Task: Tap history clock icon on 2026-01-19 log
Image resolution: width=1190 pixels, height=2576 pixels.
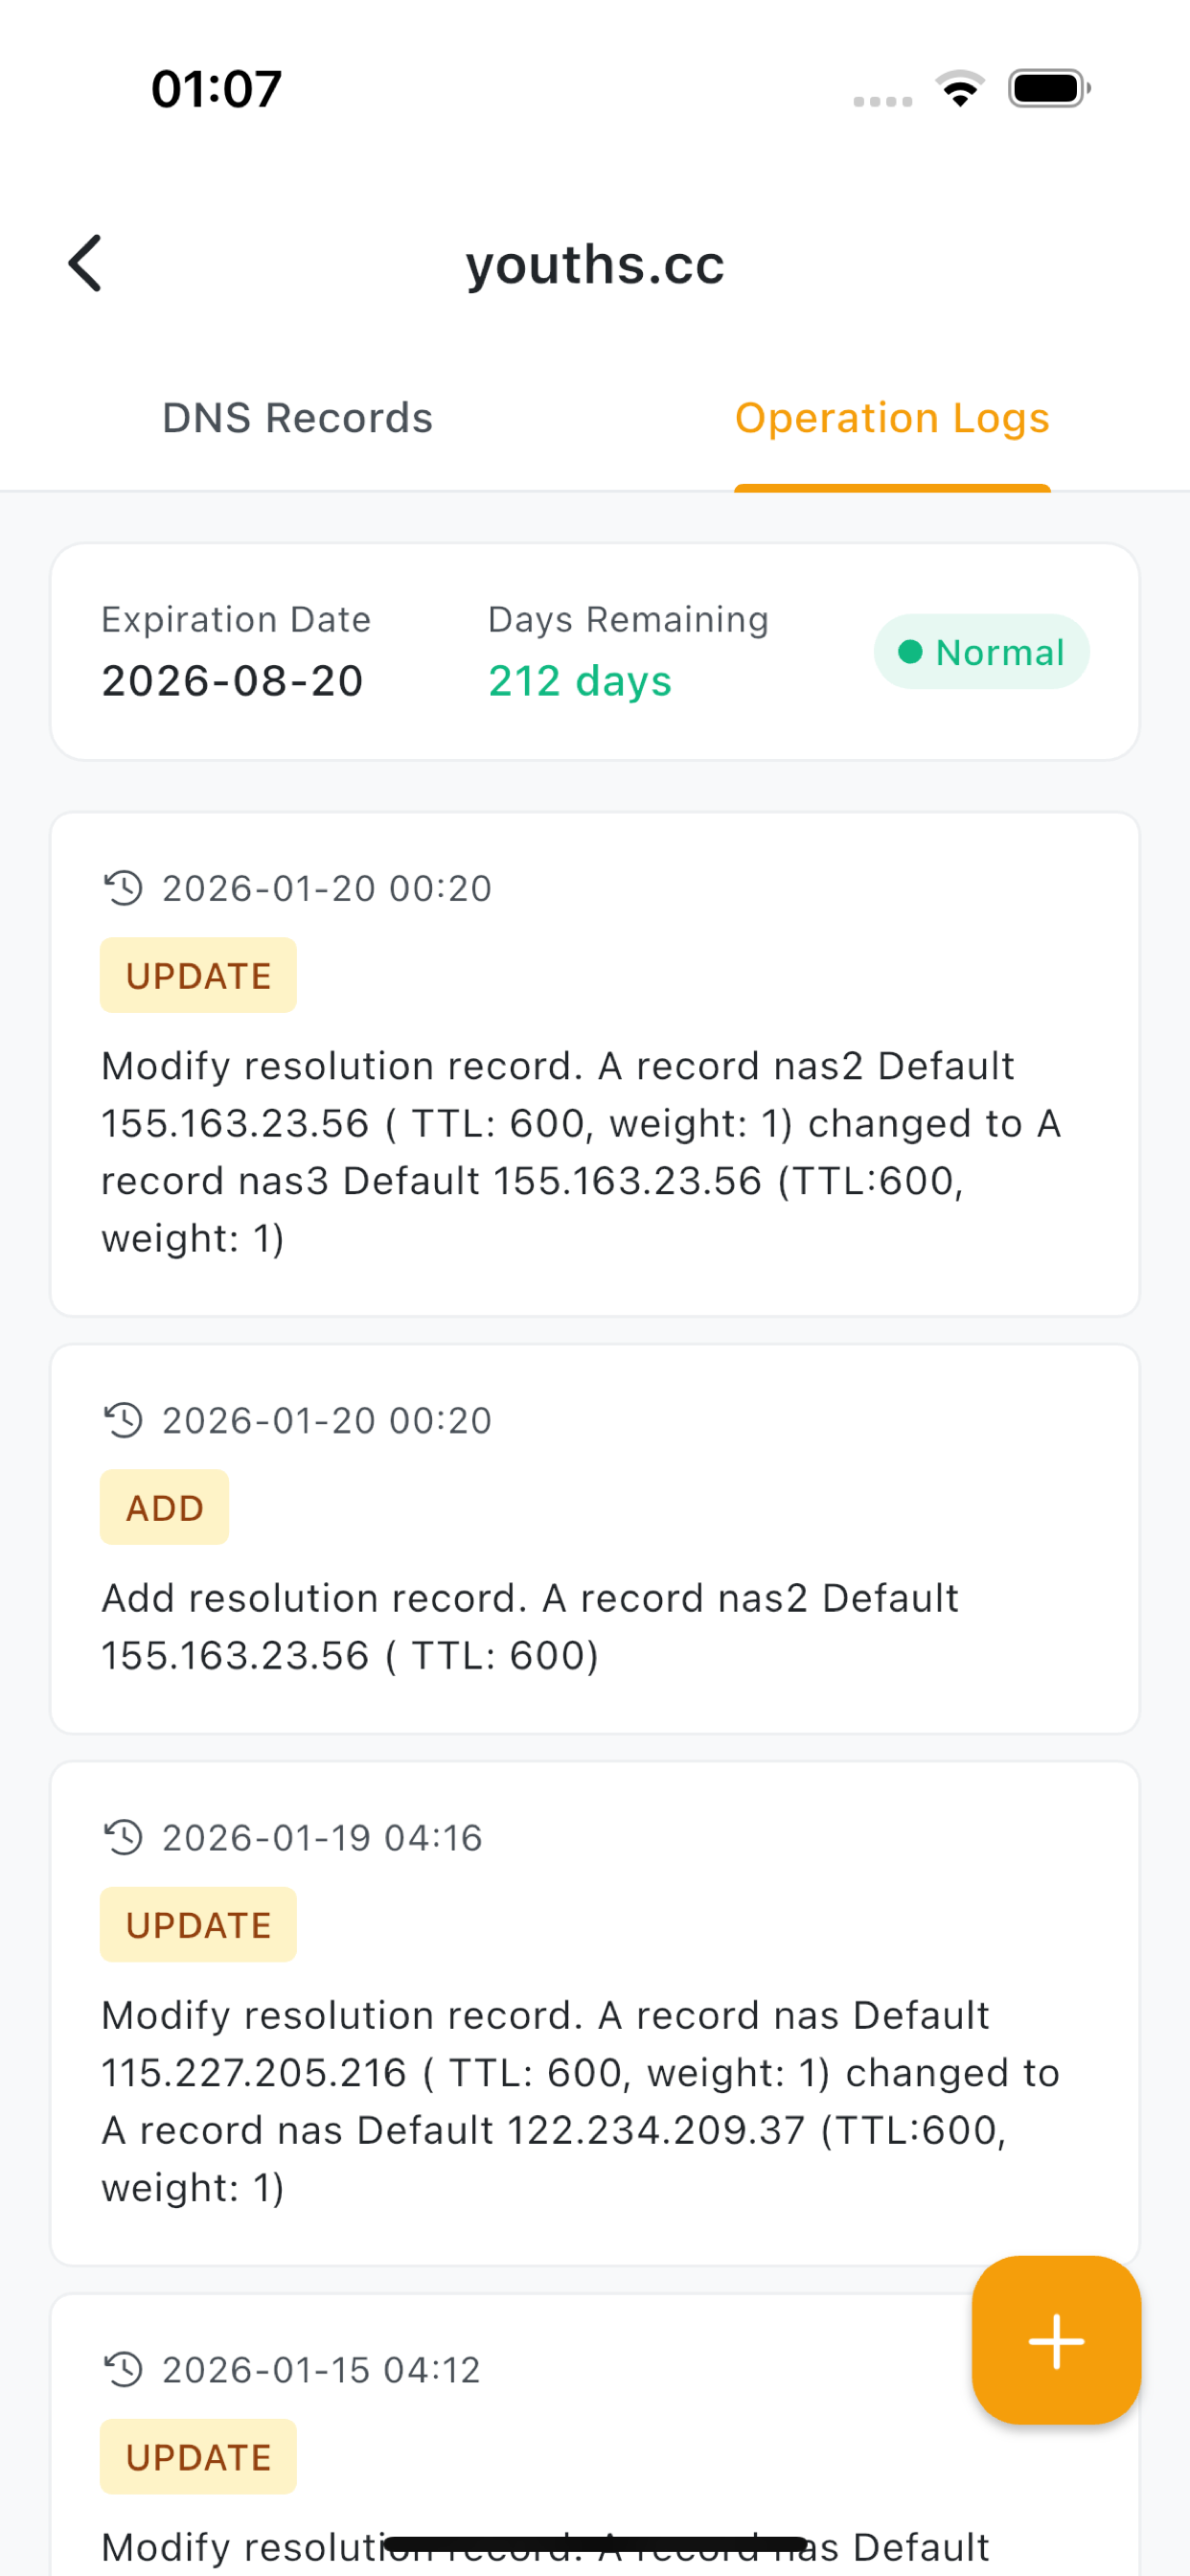Action: [x=124, y=1837]
